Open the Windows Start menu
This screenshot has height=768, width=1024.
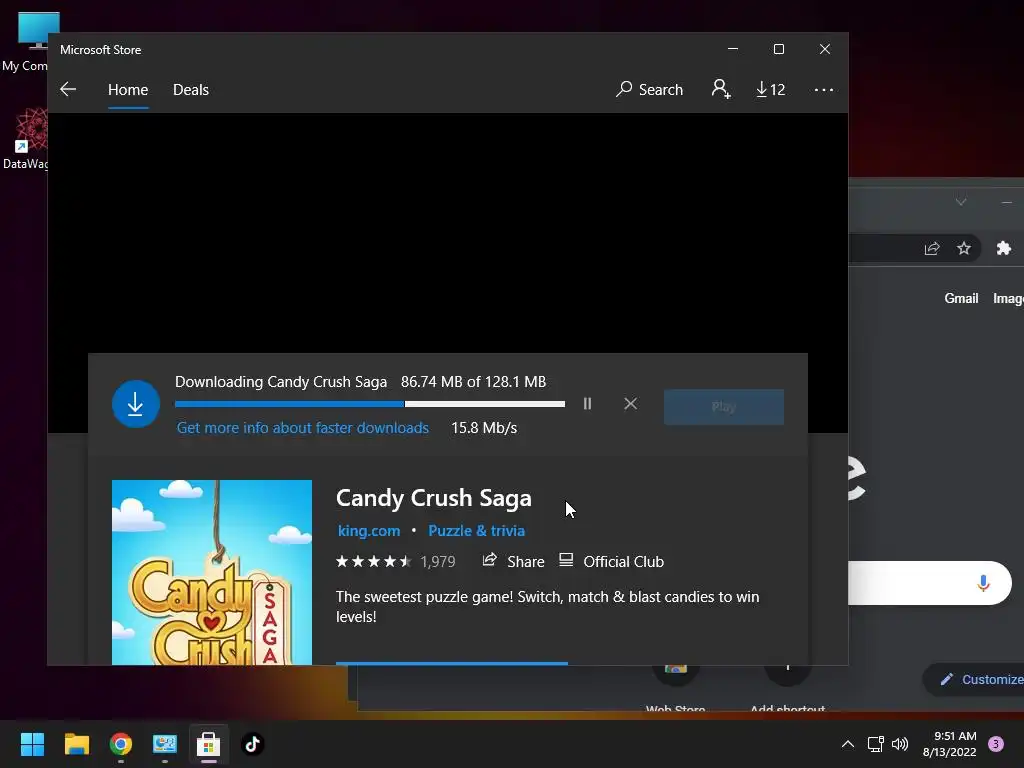[x=32, y=744]
